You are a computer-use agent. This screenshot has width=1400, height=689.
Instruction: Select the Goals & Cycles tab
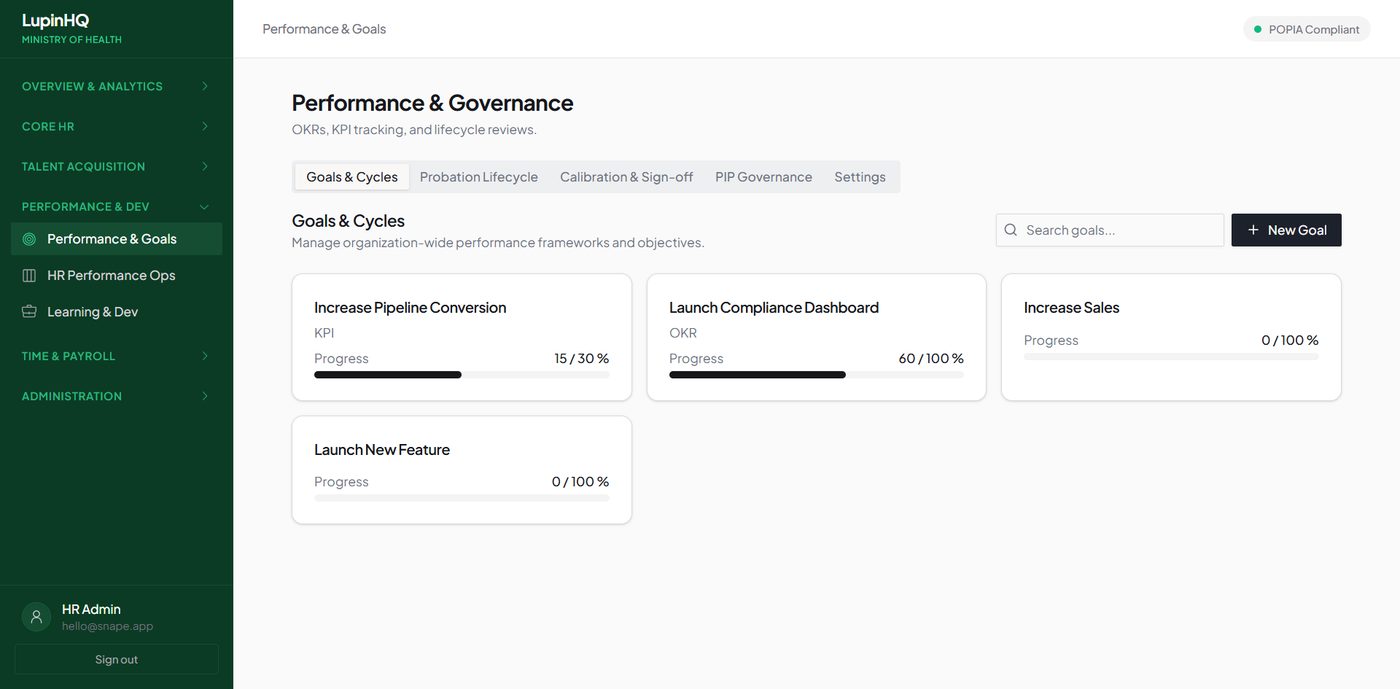tap(352, 177)
